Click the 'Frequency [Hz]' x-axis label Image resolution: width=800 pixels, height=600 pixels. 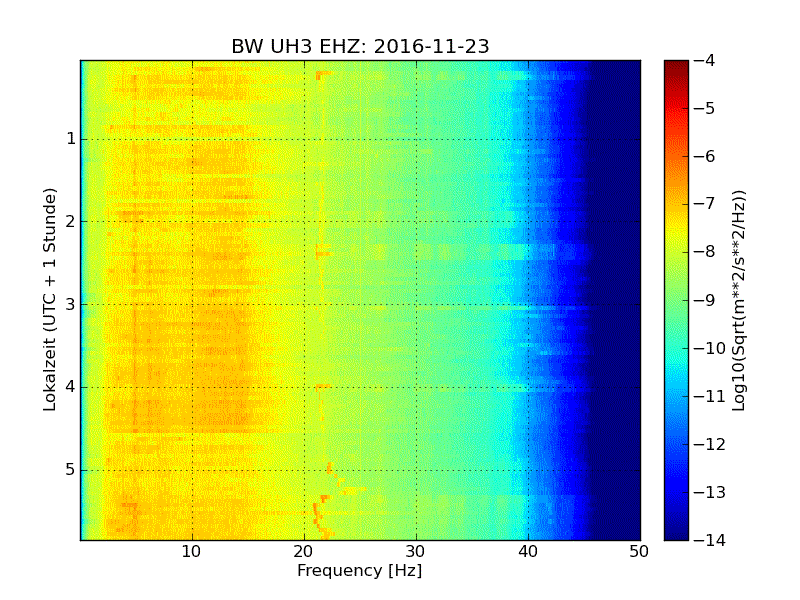click(360, 570)
